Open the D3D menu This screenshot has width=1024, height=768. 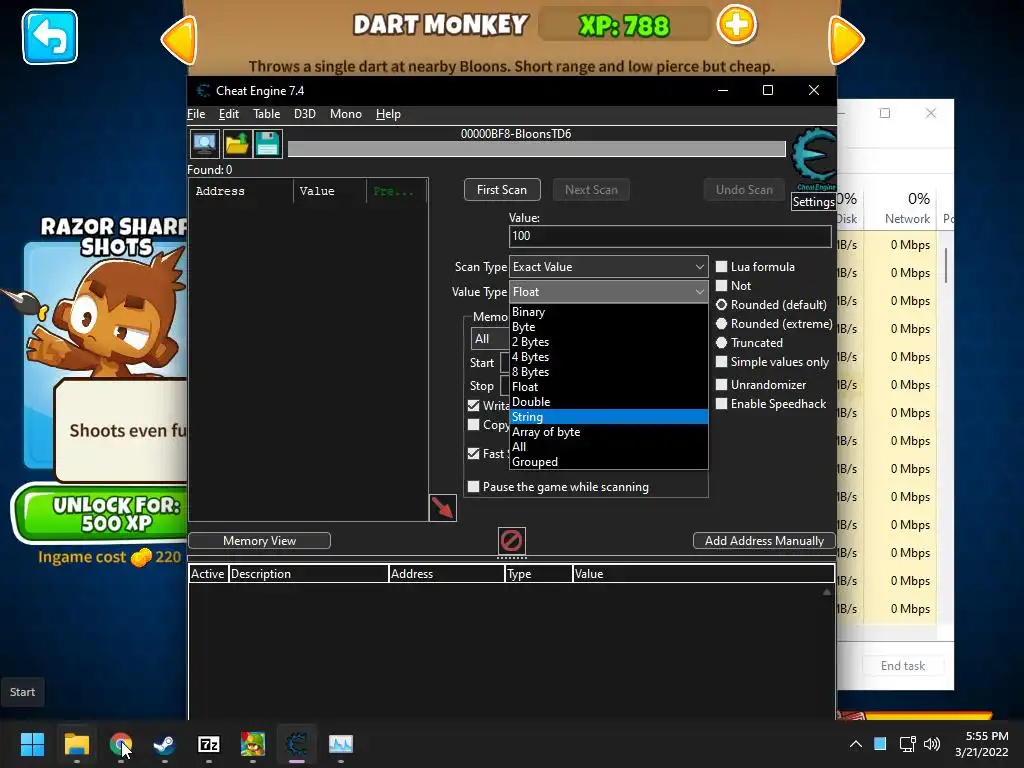coord(304,114)
